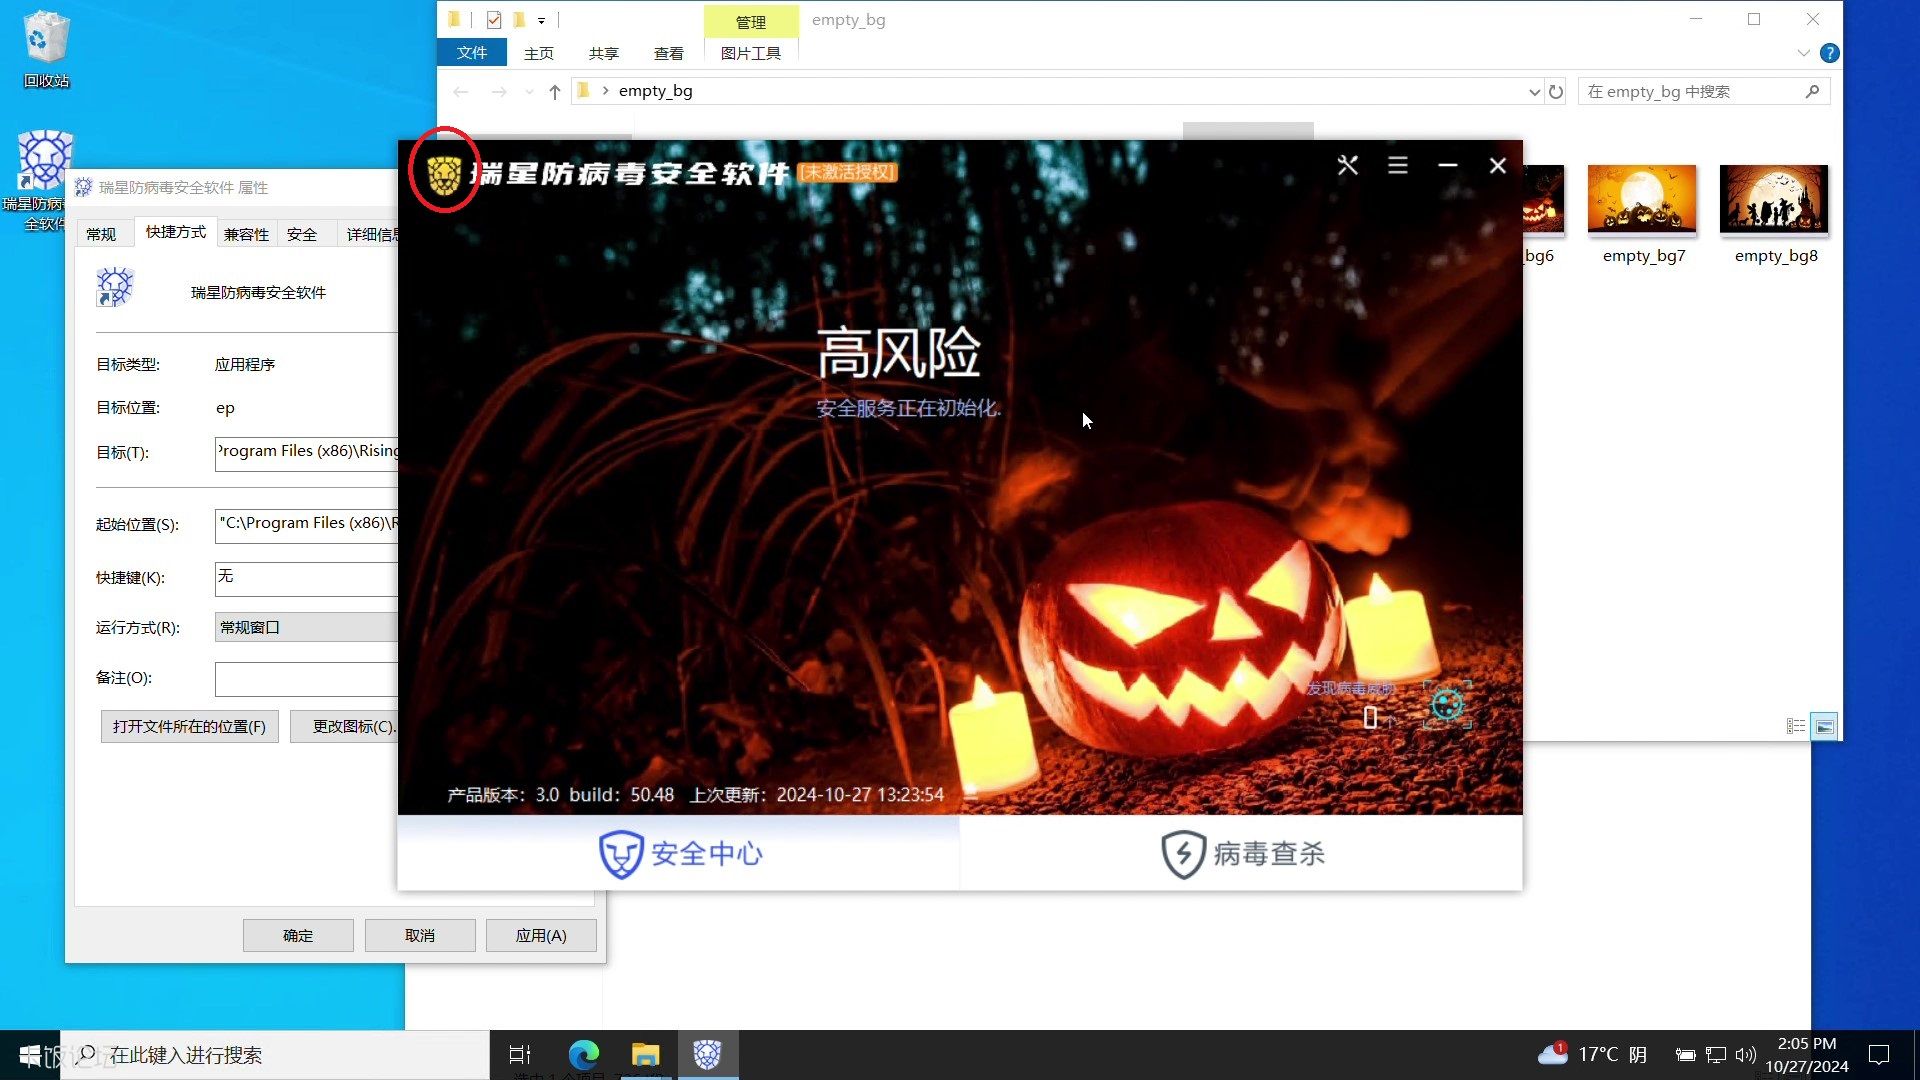Click the 更改图标 button
The image size is (1920, 1080).
click(x=346, y=726)
